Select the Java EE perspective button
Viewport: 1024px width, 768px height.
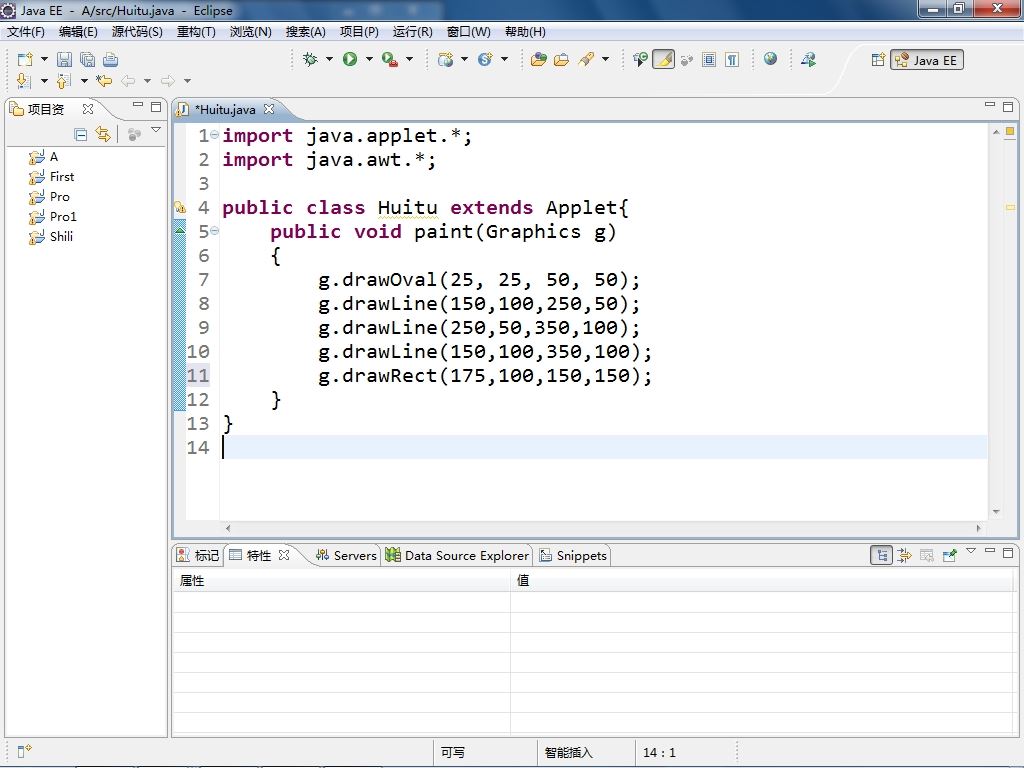coord(927,60)
